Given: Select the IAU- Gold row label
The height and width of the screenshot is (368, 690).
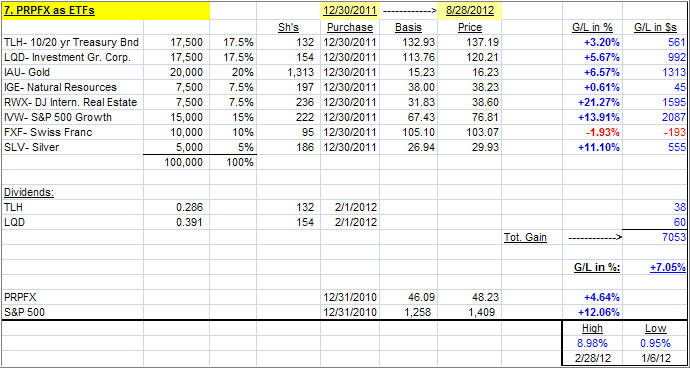Looking at the screenshot, I should coord(72,73).
